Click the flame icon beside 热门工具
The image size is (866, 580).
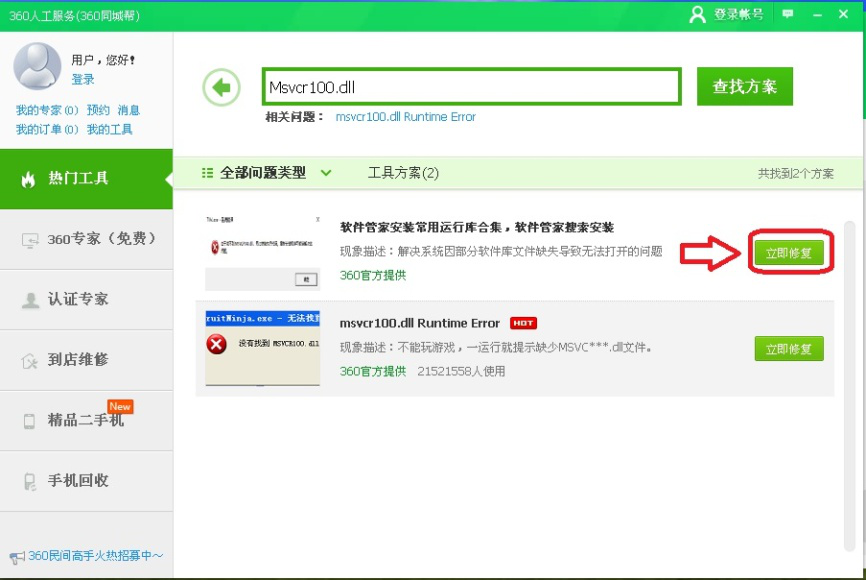tap(28, 179)
